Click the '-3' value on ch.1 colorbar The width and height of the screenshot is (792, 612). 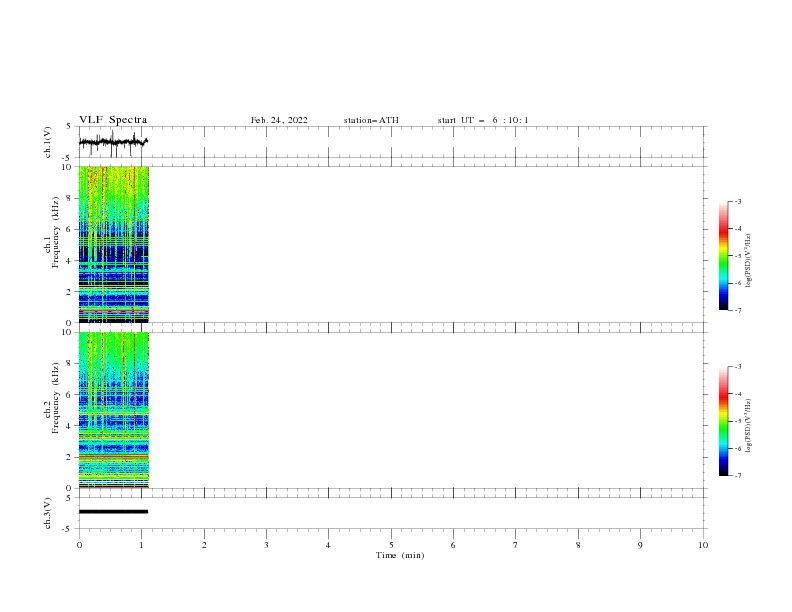pyautogui.click(x=737, y=201)
